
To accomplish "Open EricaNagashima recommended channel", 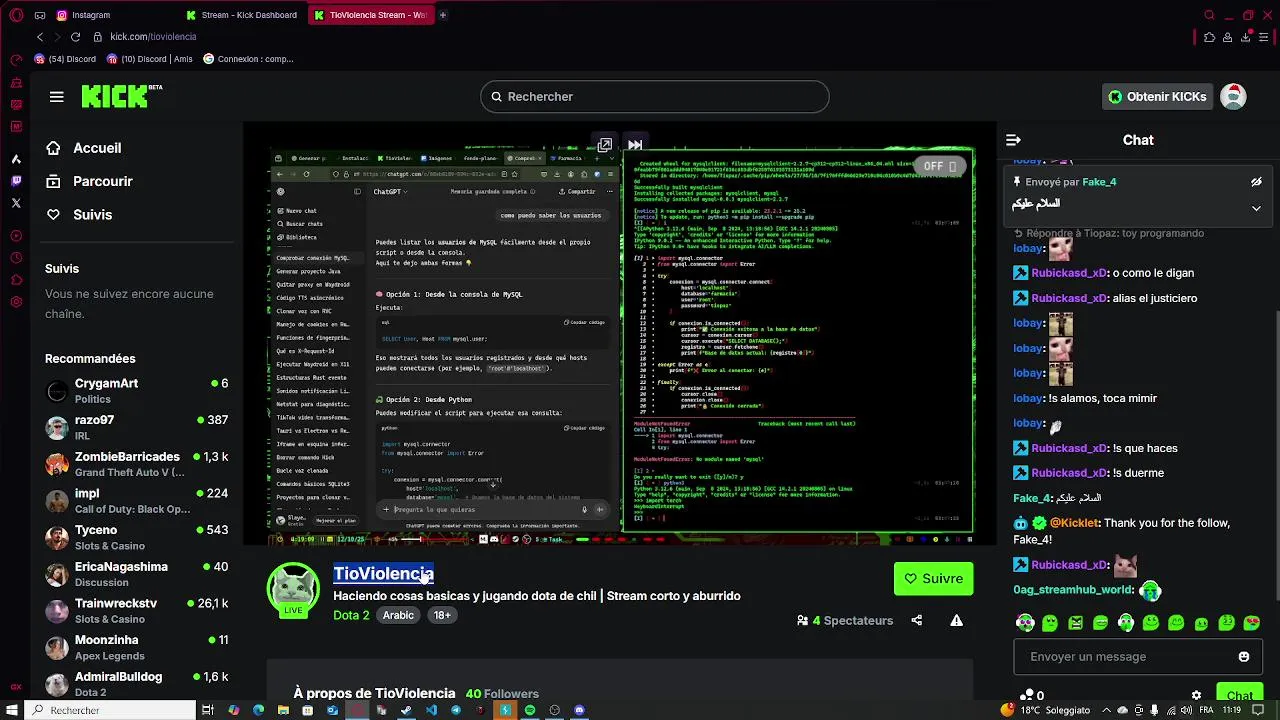I will click(x=137, y=574).
